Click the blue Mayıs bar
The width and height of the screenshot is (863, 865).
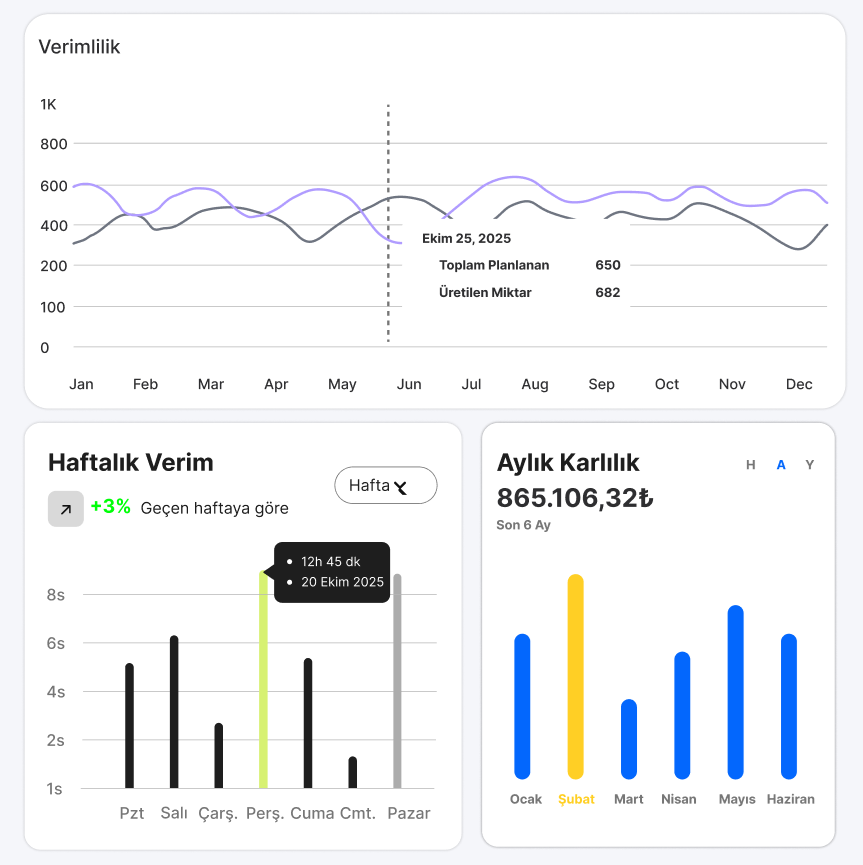pos(736,692)
